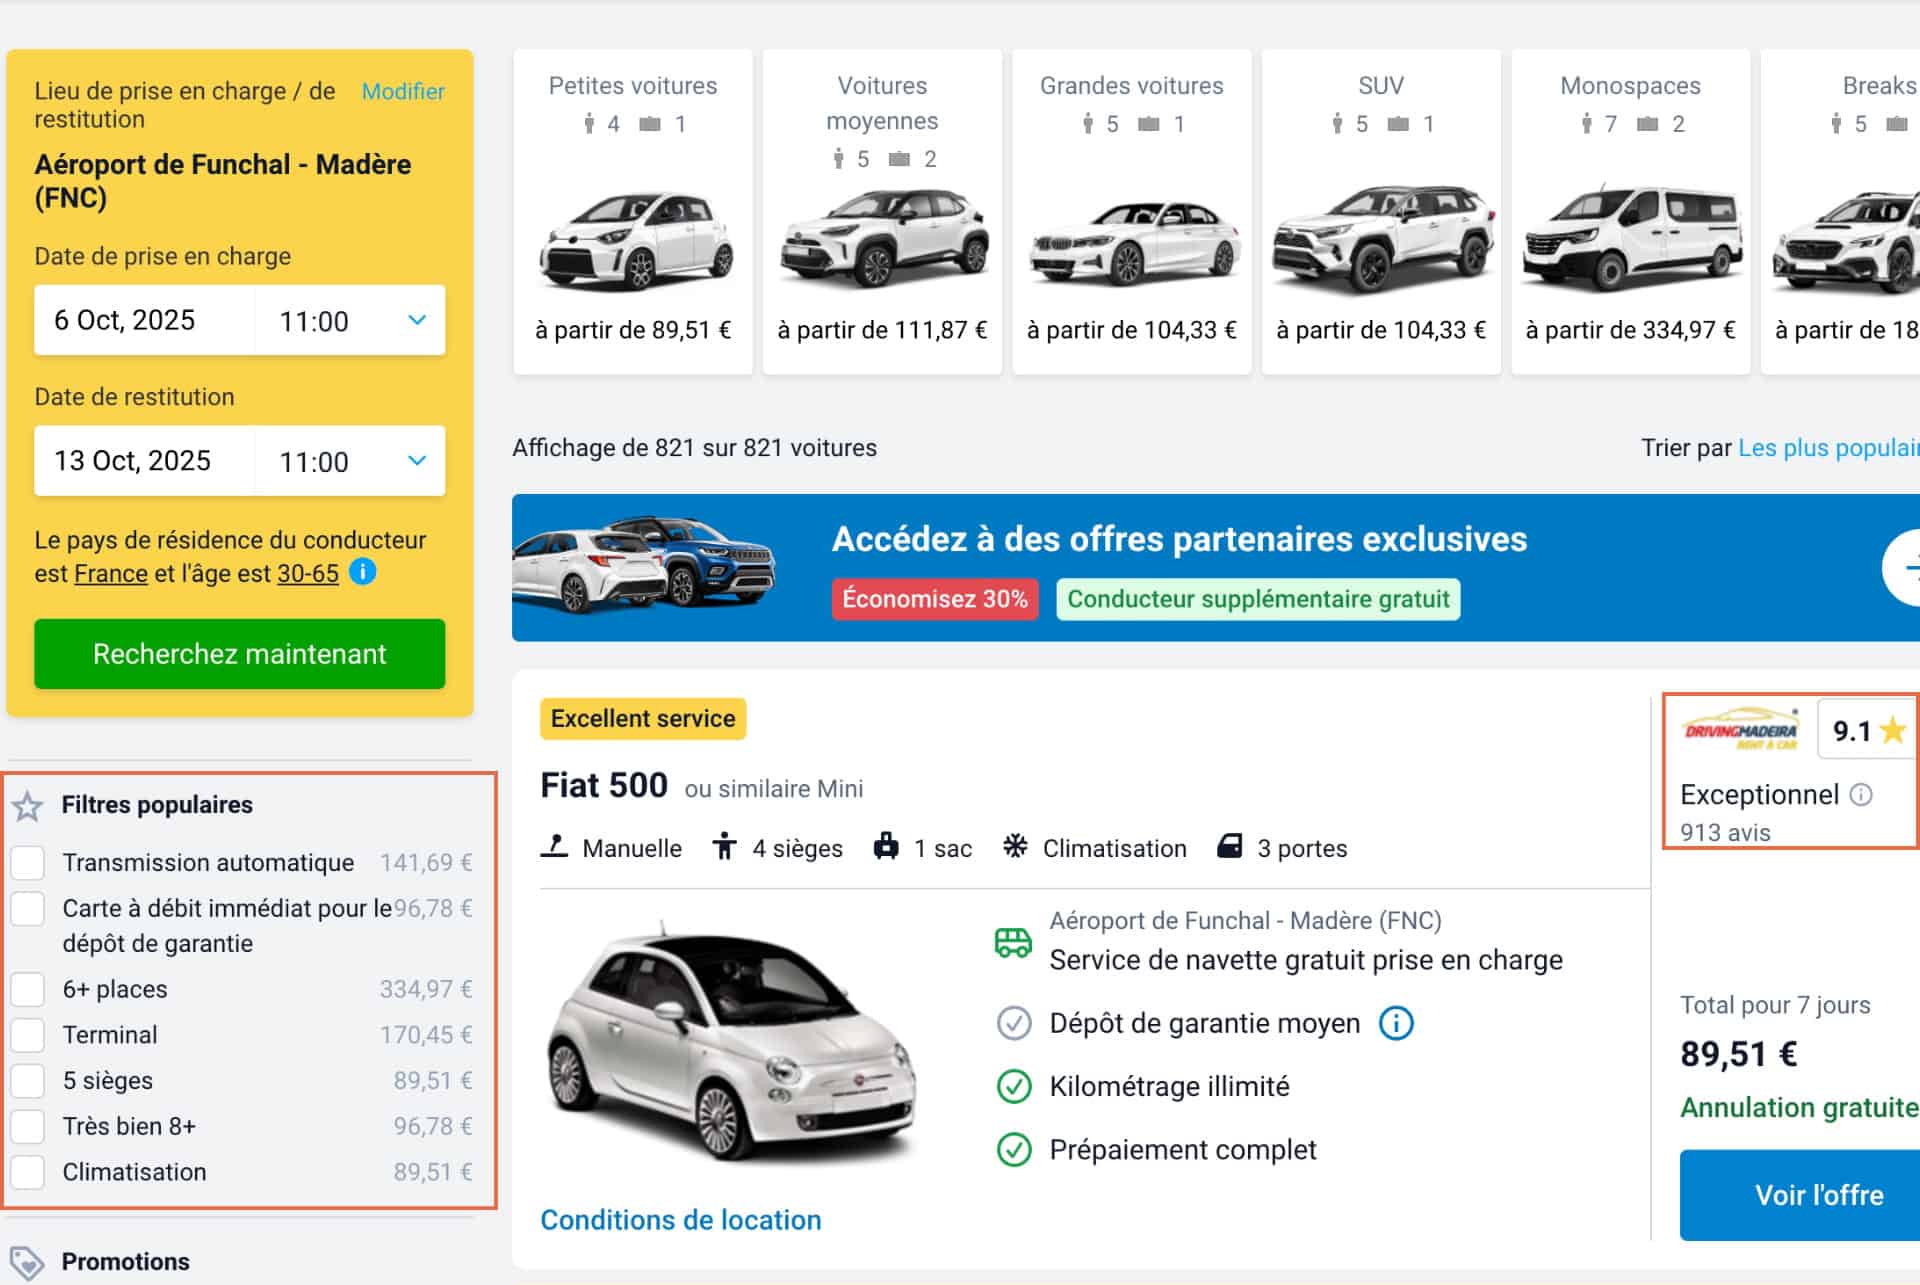Click the info icon beside Dépôt de garantie moyen
The height and width of the screenshot is (1285, 1920).
tap(1396, 1023)
